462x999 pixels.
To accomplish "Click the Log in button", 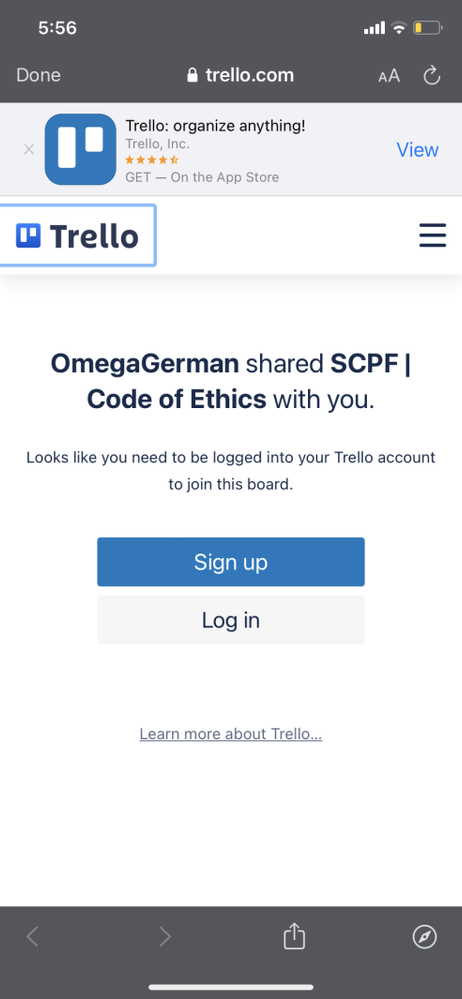I will 231,620.
